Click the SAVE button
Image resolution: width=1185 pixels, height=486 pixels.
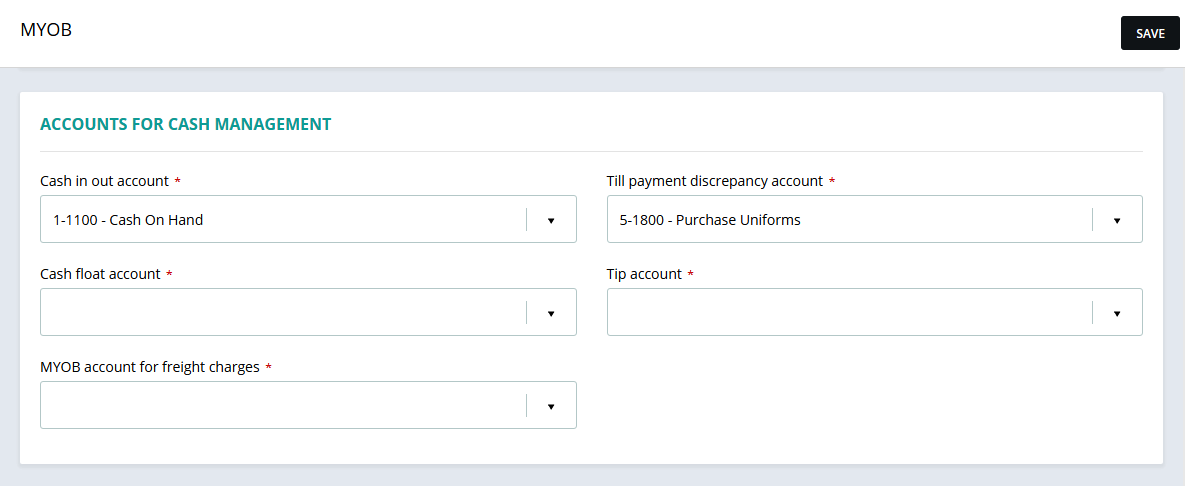1150,33
